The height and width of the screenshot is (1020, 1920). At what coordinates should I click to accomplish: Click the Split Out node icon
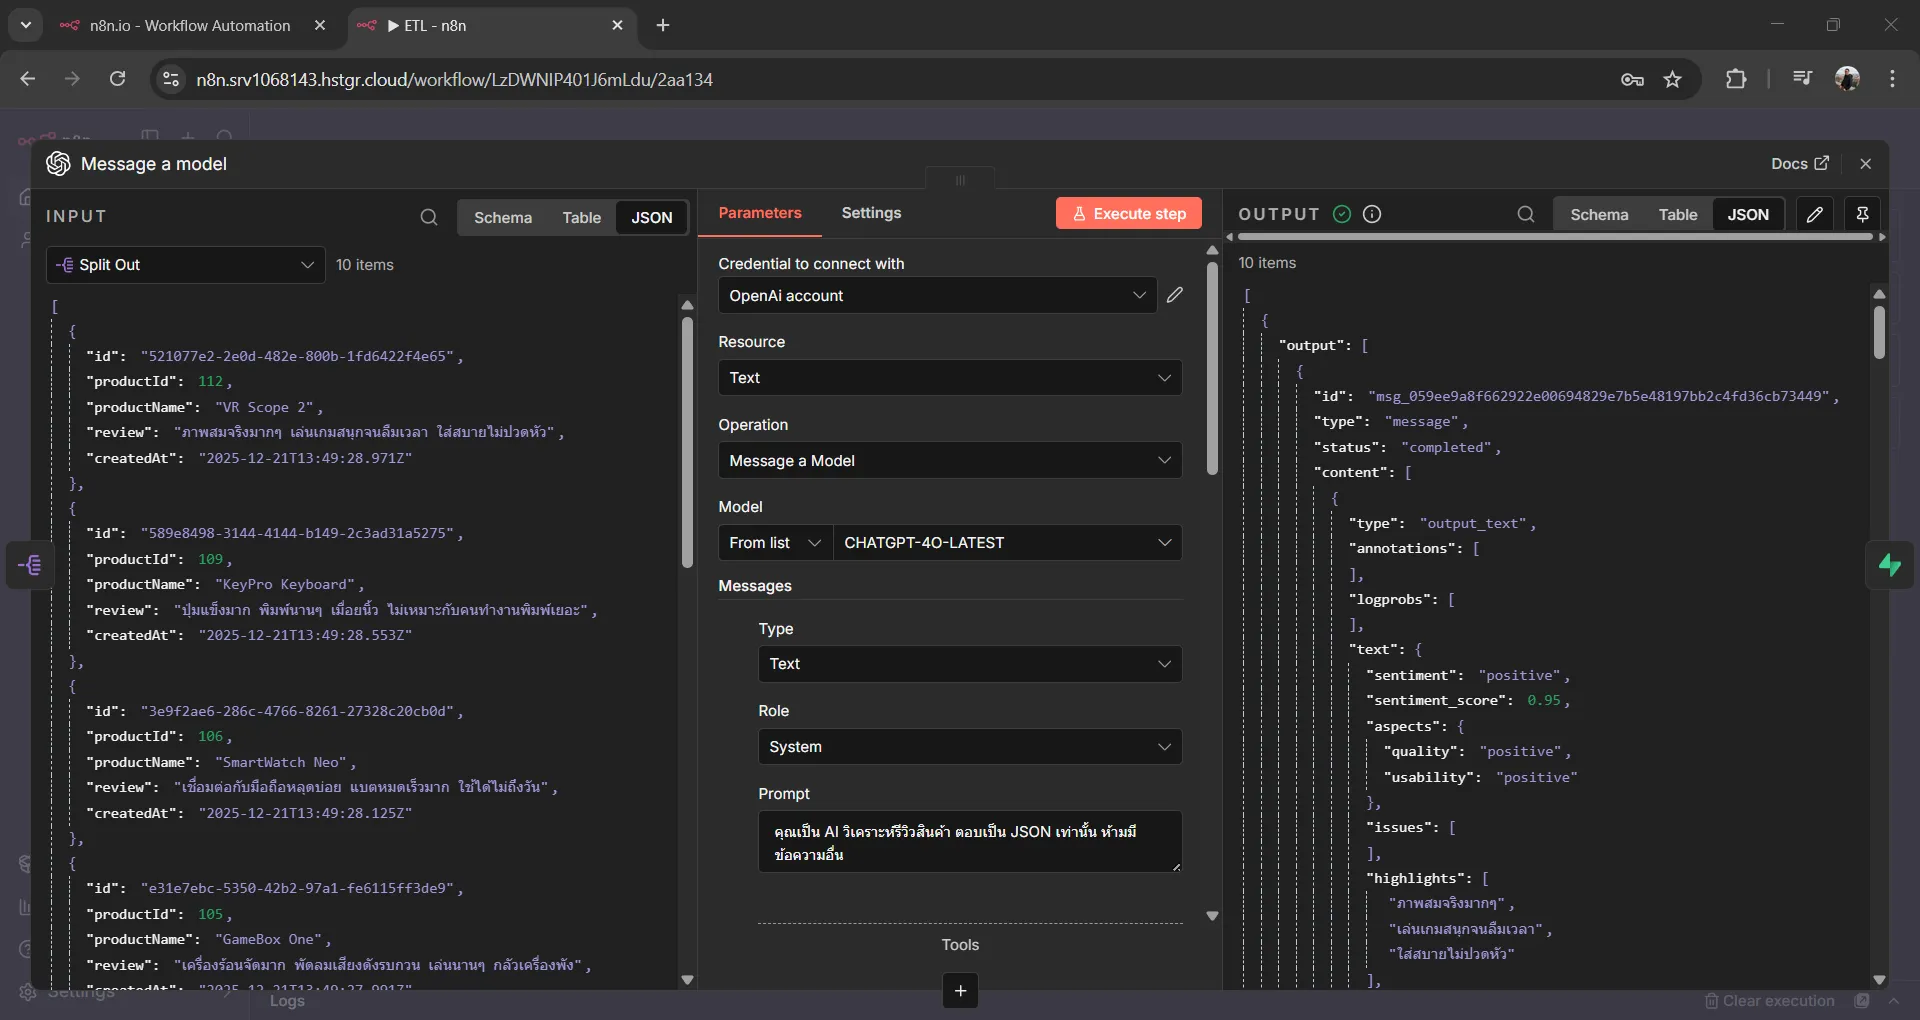click(x=66, y=264)
